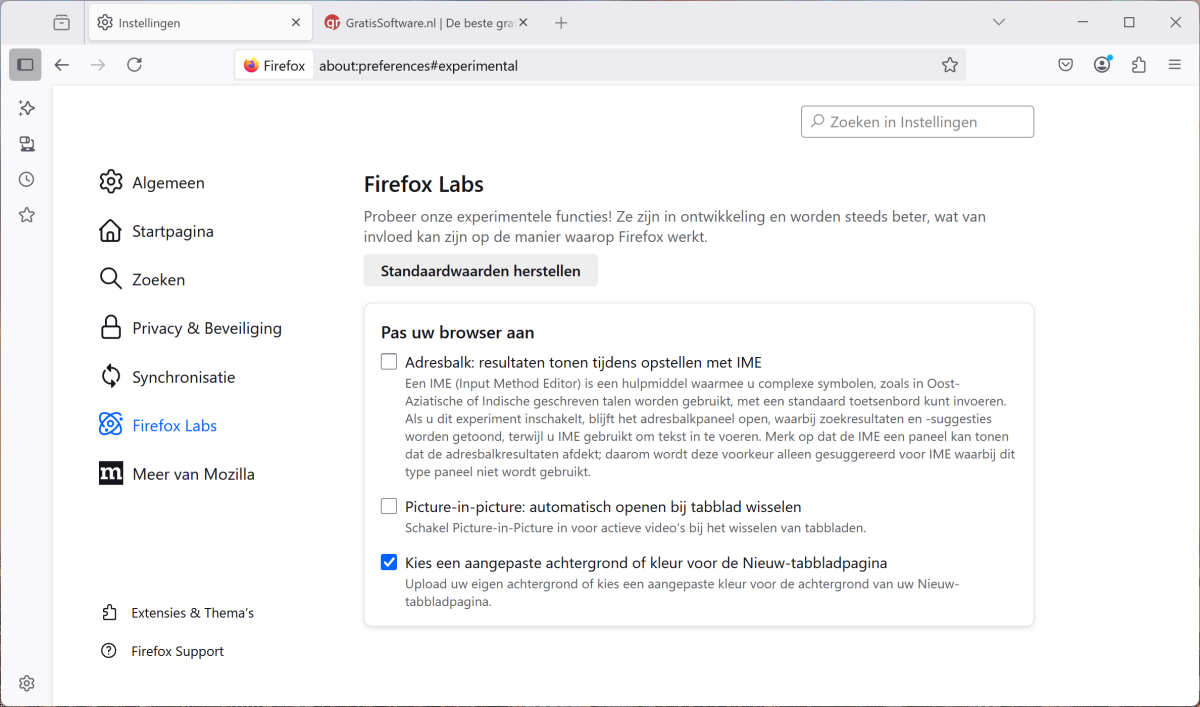Go to the Privacy & Beveiliging section
The height and width of the screenshot is (707, 1200).
click(x=207, y=328)
